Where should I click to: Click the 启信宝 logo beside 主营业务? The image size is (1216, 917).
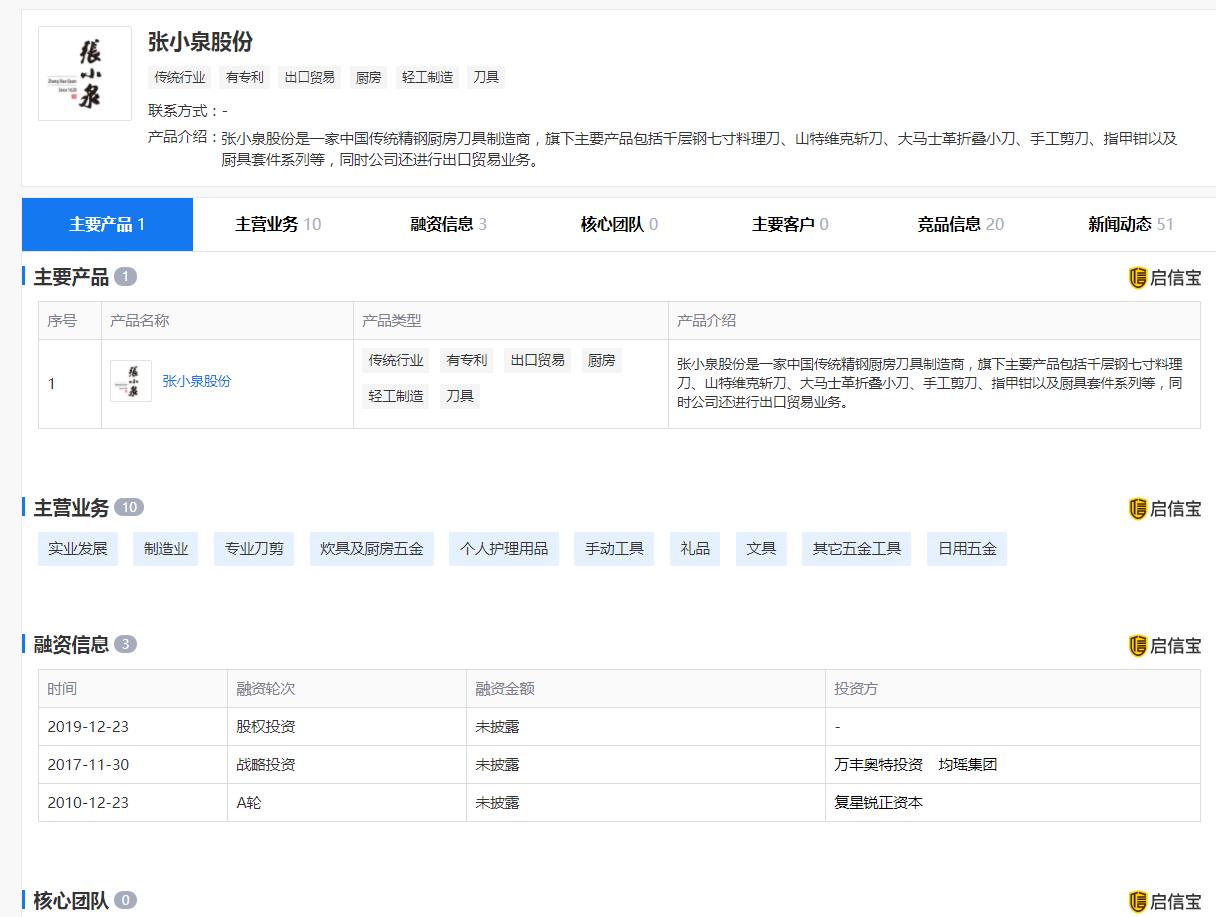point(1164,509)
